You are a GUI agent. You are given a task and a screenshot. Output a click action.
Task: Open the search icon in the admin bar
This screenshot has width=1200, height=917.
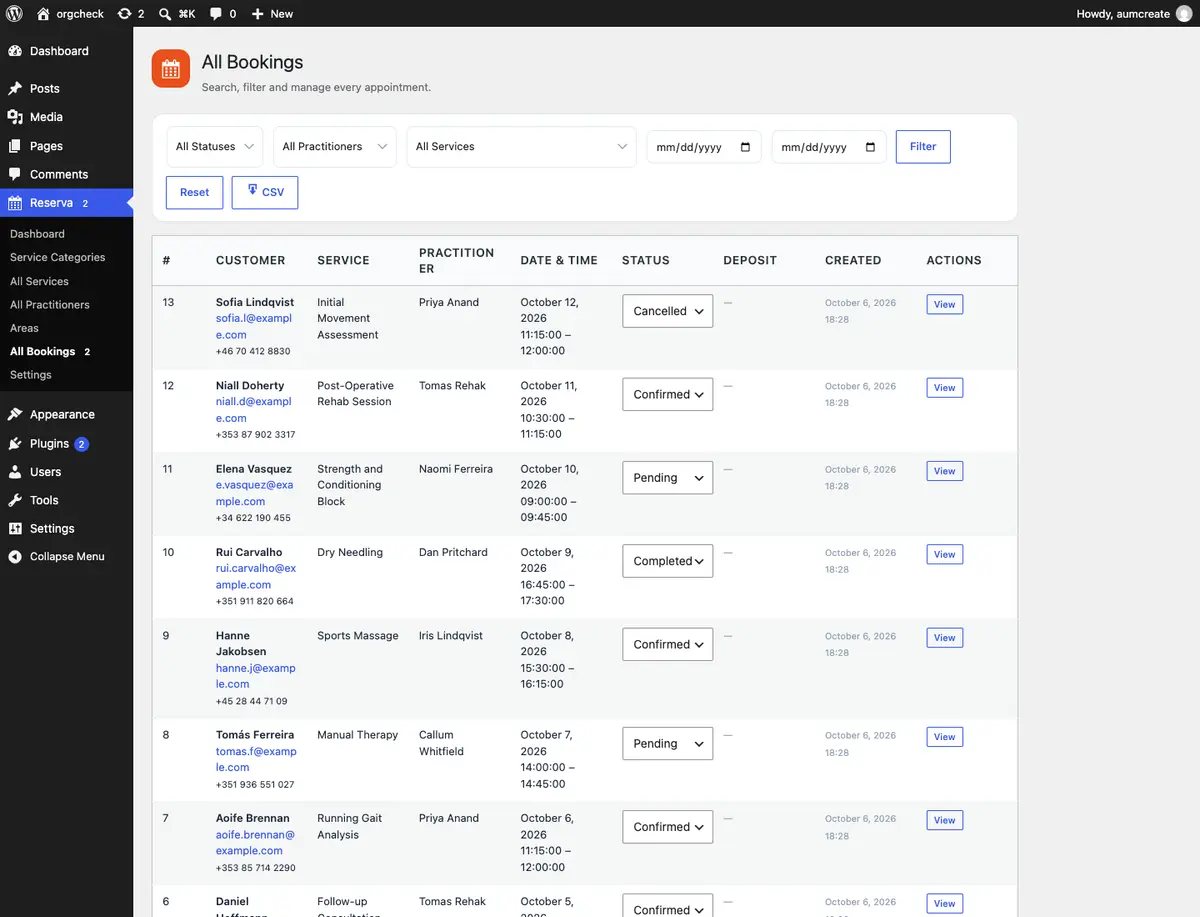tap(164, 14)
